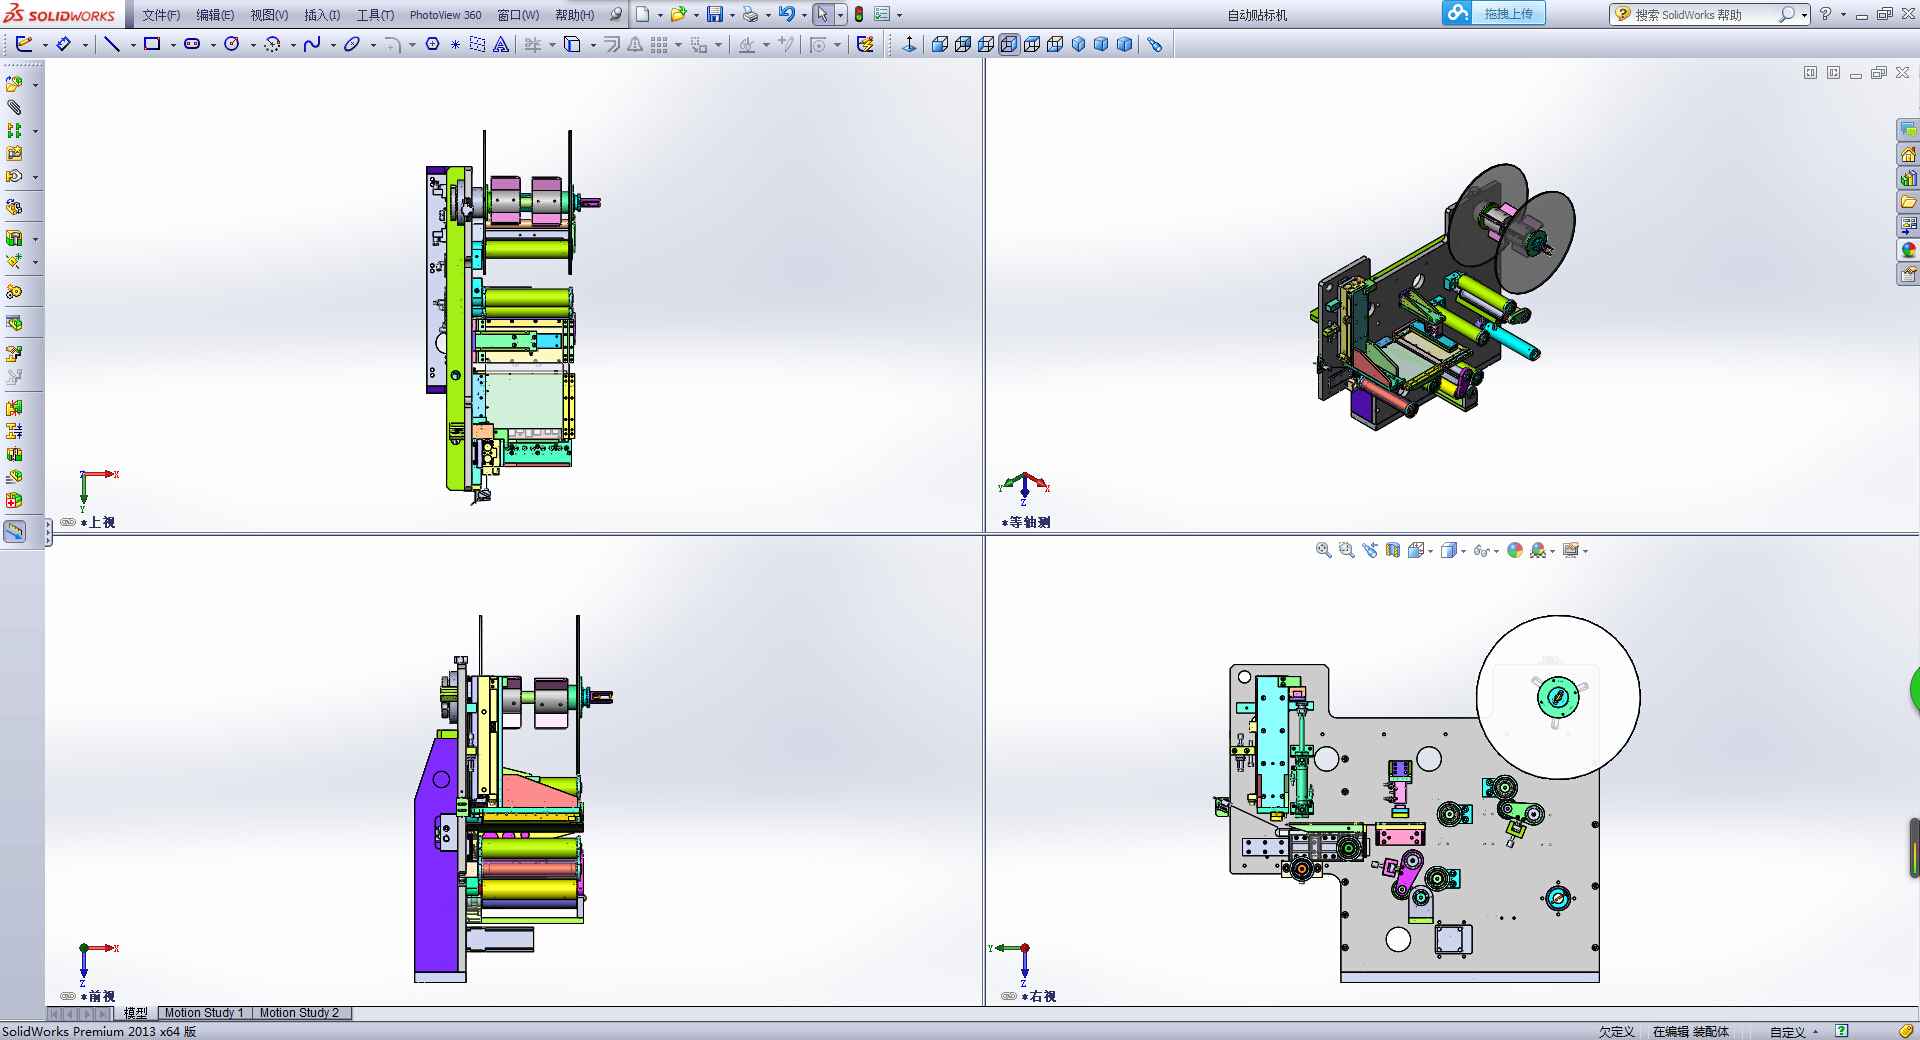Open the 视图(V) menu
The height and width of the screenshot is (1040, 1920).
coord(269,15)
